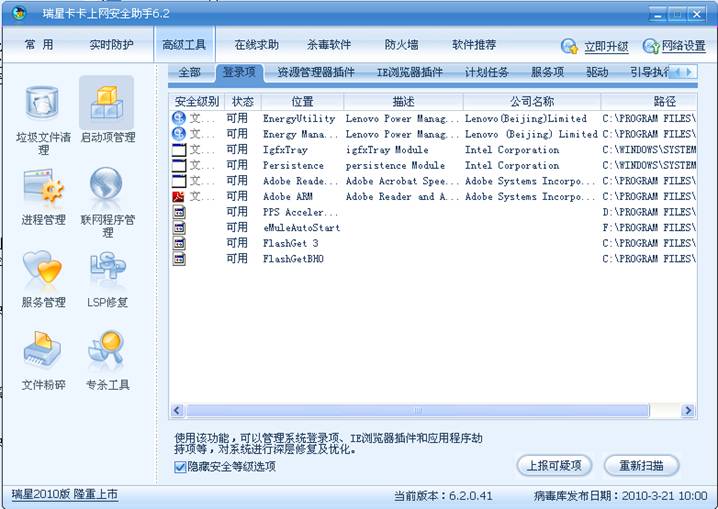Open the 网络设置 link

tap(684, 46)
